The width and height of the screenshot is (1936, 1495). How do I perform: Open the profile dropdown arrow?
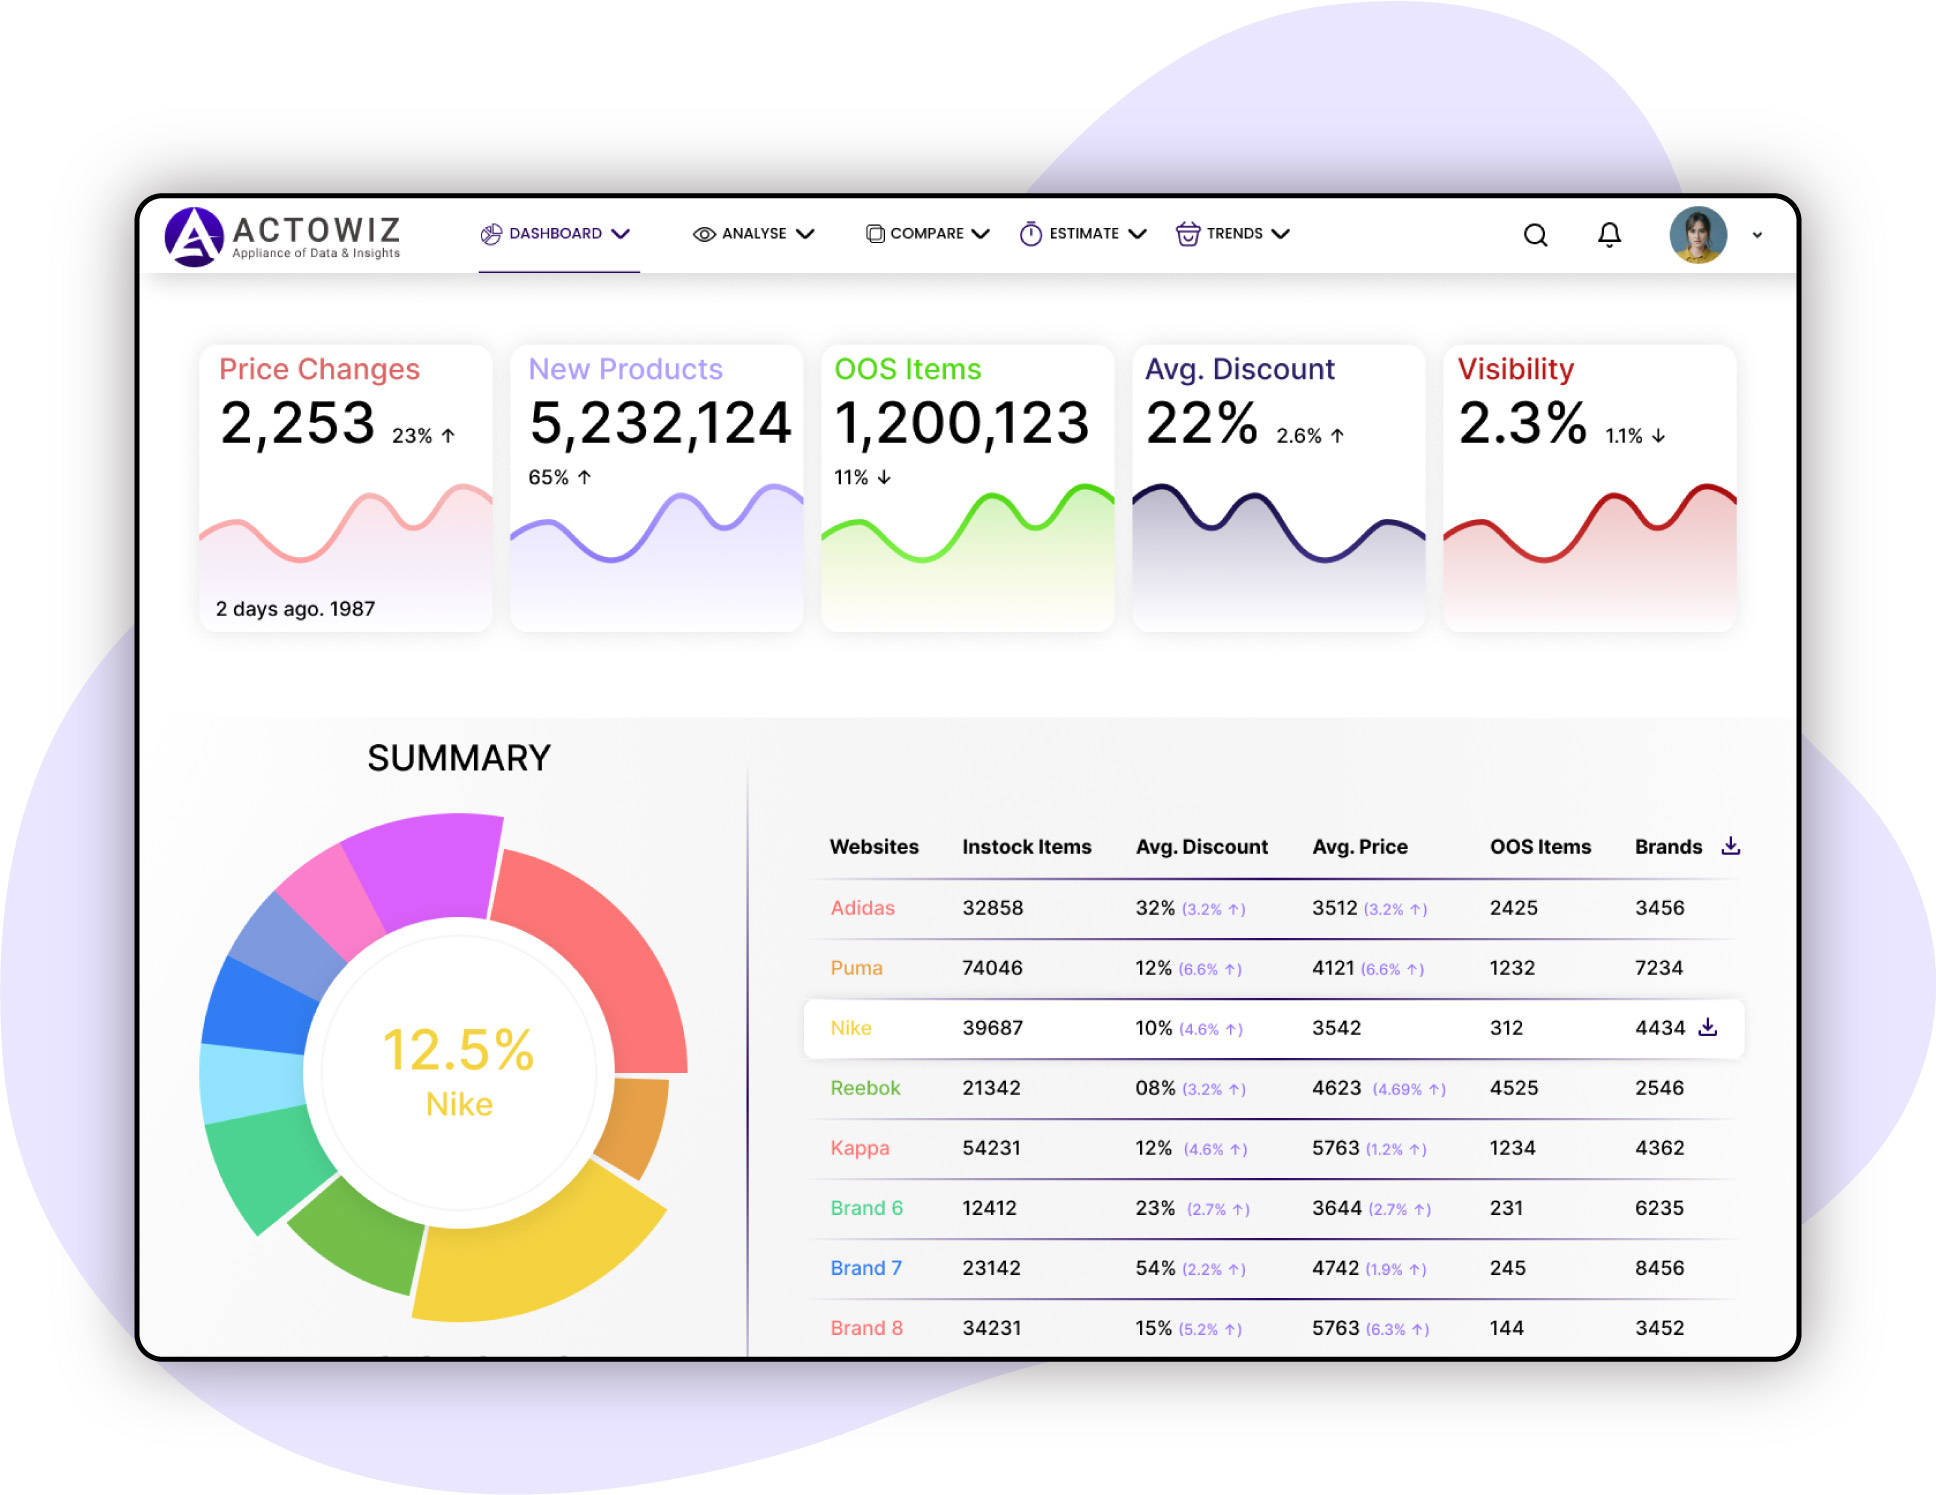point(1757,236)
